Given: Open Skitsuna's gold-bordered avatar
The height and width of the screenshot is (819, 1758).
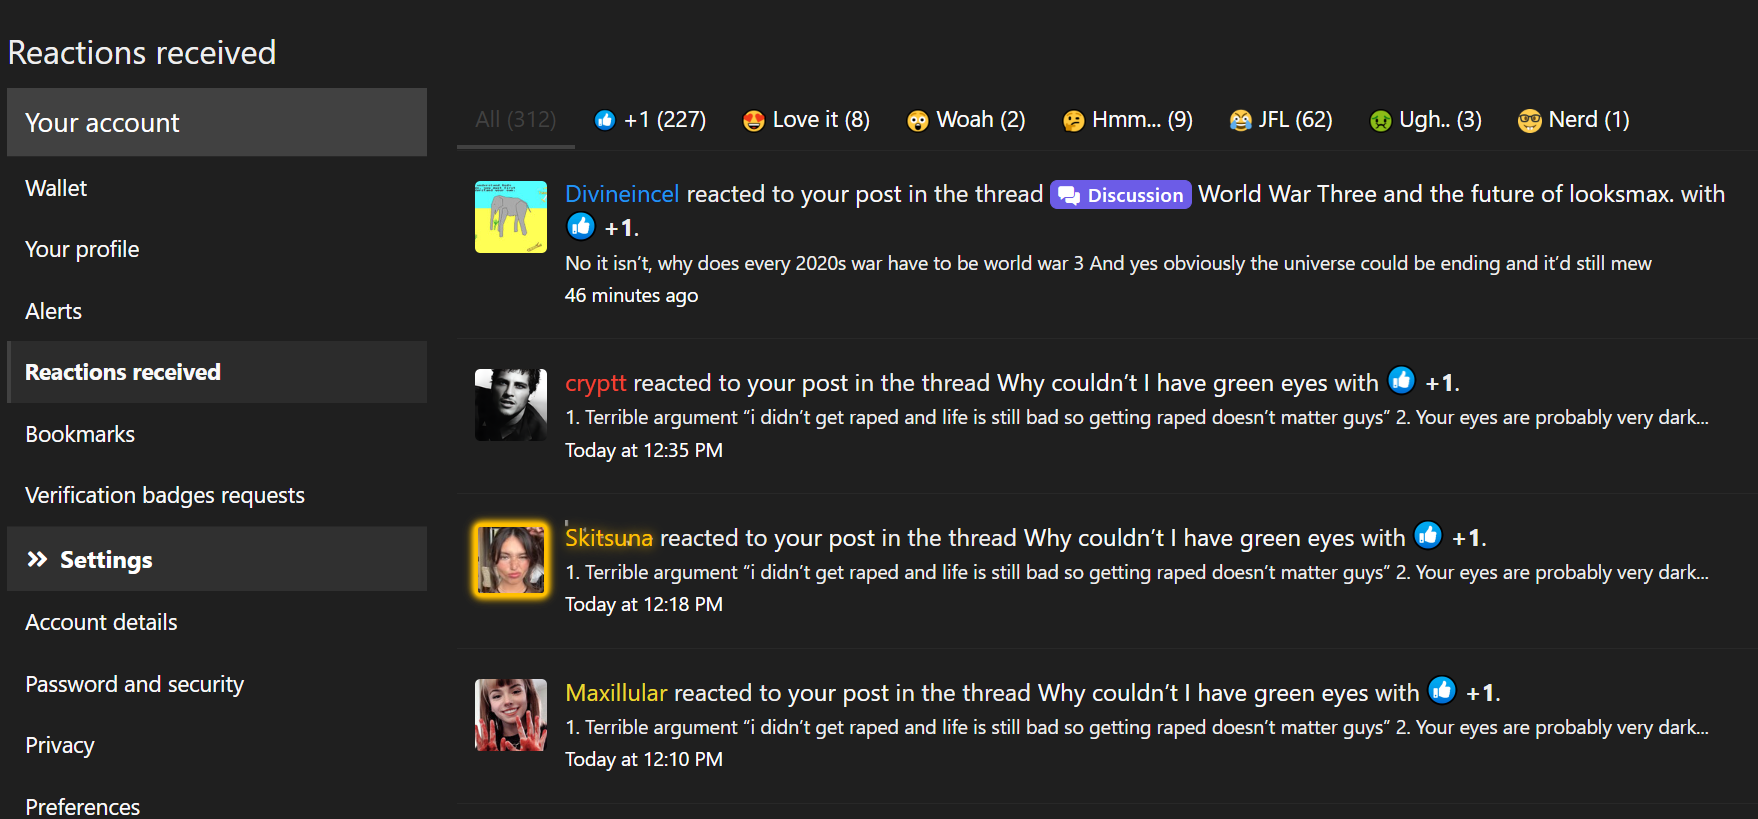Looking at the screenshot, I should (x=511, y=560).
